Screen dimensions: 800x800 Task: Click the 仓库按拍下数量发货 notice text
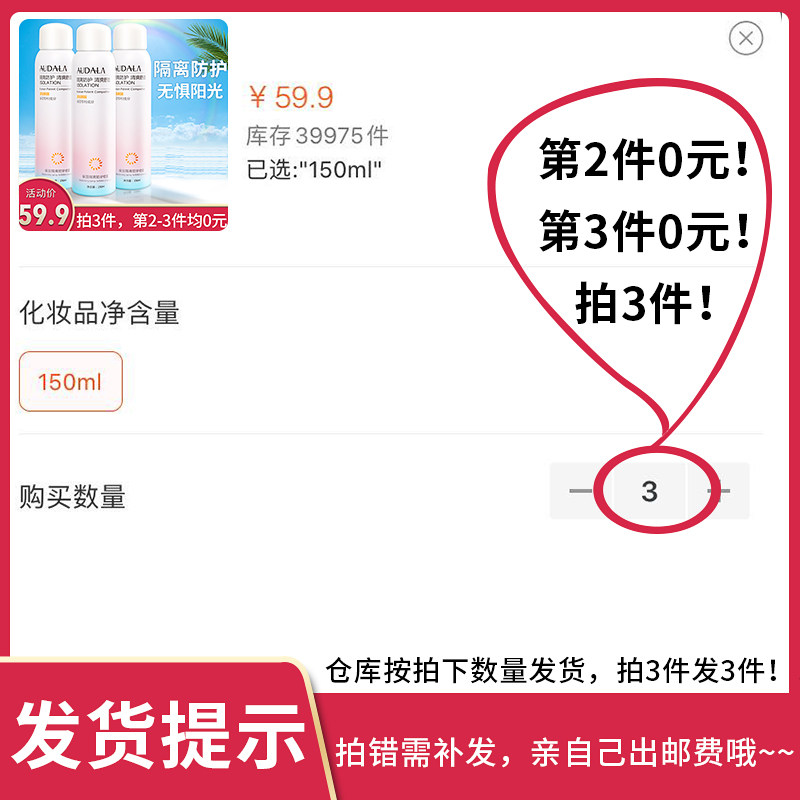[553, 670]
